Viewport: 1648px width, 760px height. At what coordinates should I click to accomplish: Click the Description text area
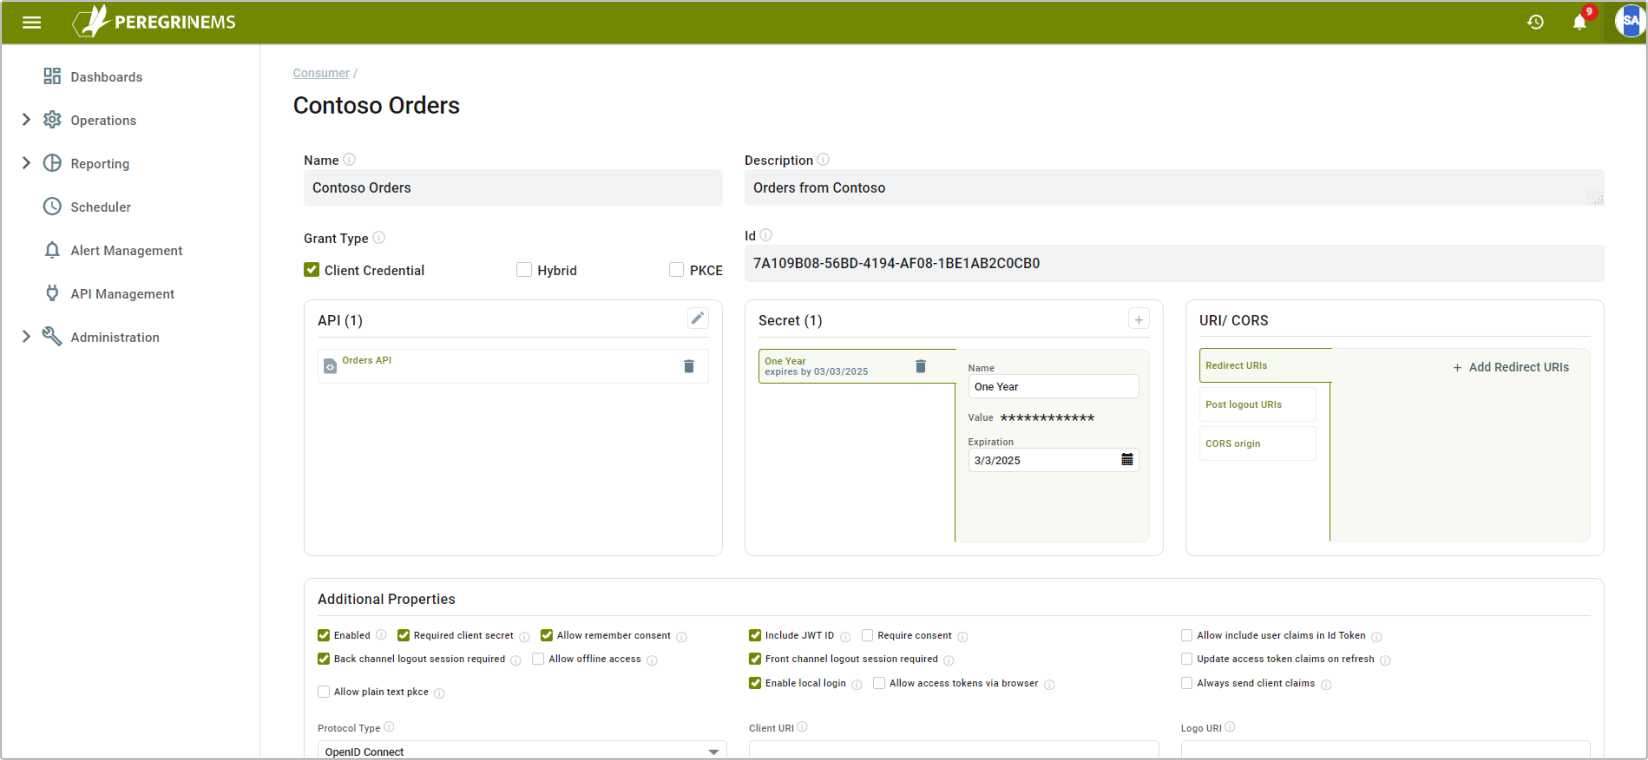(x=1174, y=188)
